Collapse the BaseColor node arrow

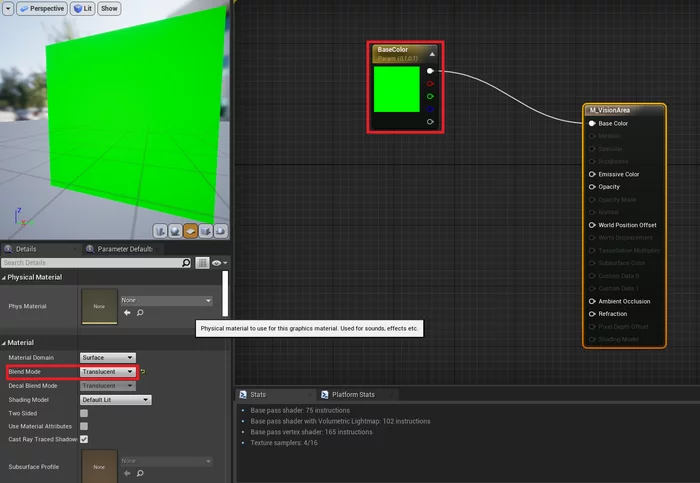432,54
